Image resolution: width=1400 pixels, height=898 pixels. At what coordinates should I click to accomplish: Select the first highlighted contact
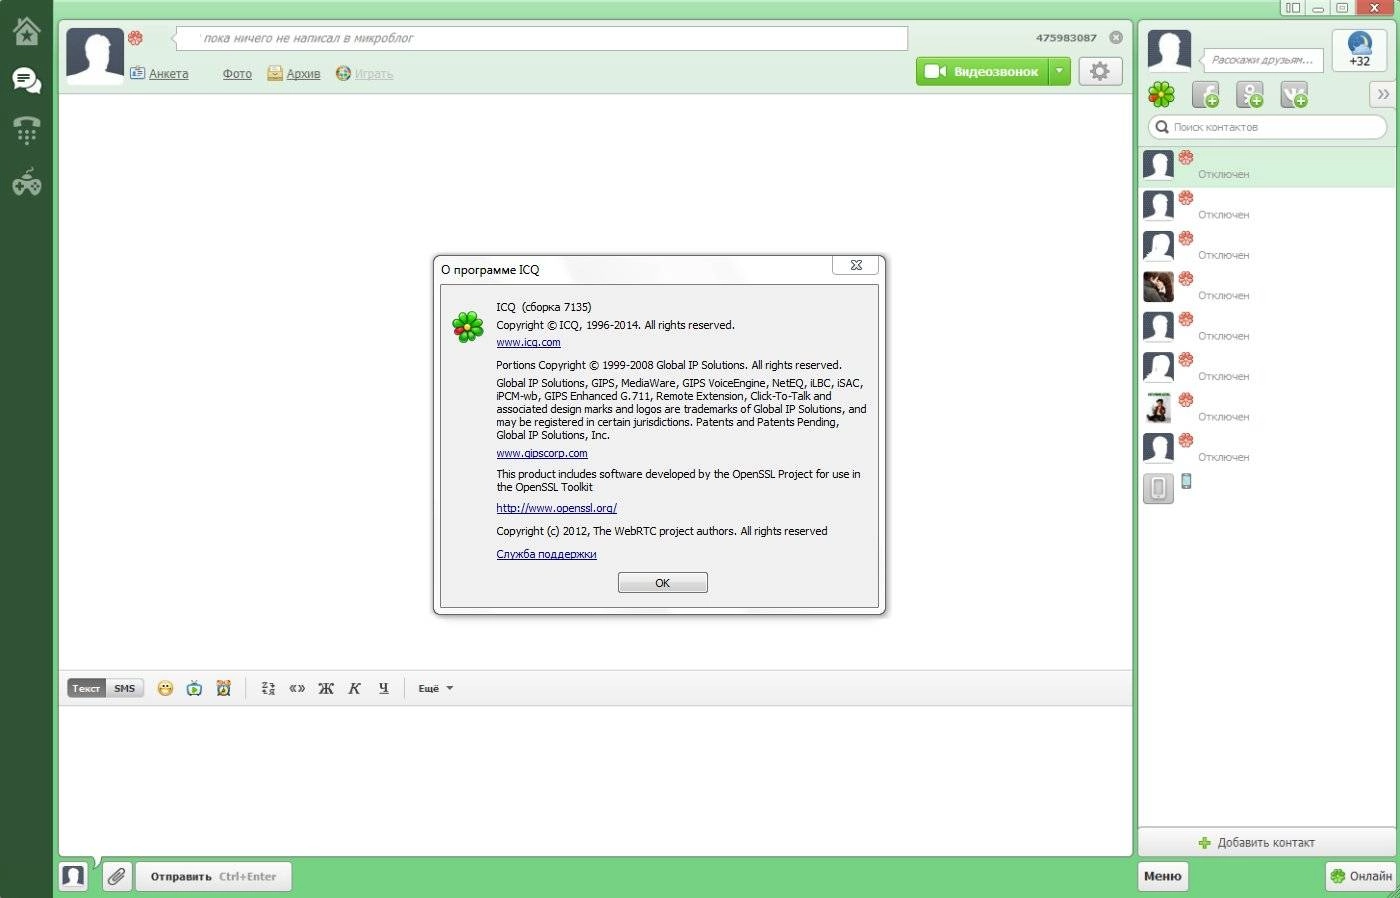[x=1267, y=167]
